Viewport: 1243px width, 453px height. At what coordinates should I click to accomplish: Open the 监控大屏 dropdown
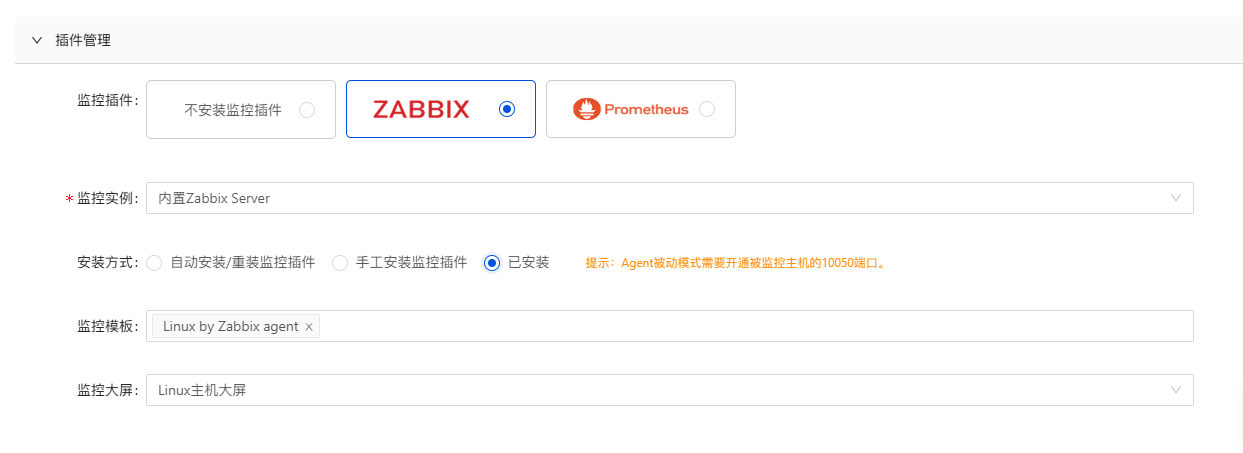tap(660, 390)
